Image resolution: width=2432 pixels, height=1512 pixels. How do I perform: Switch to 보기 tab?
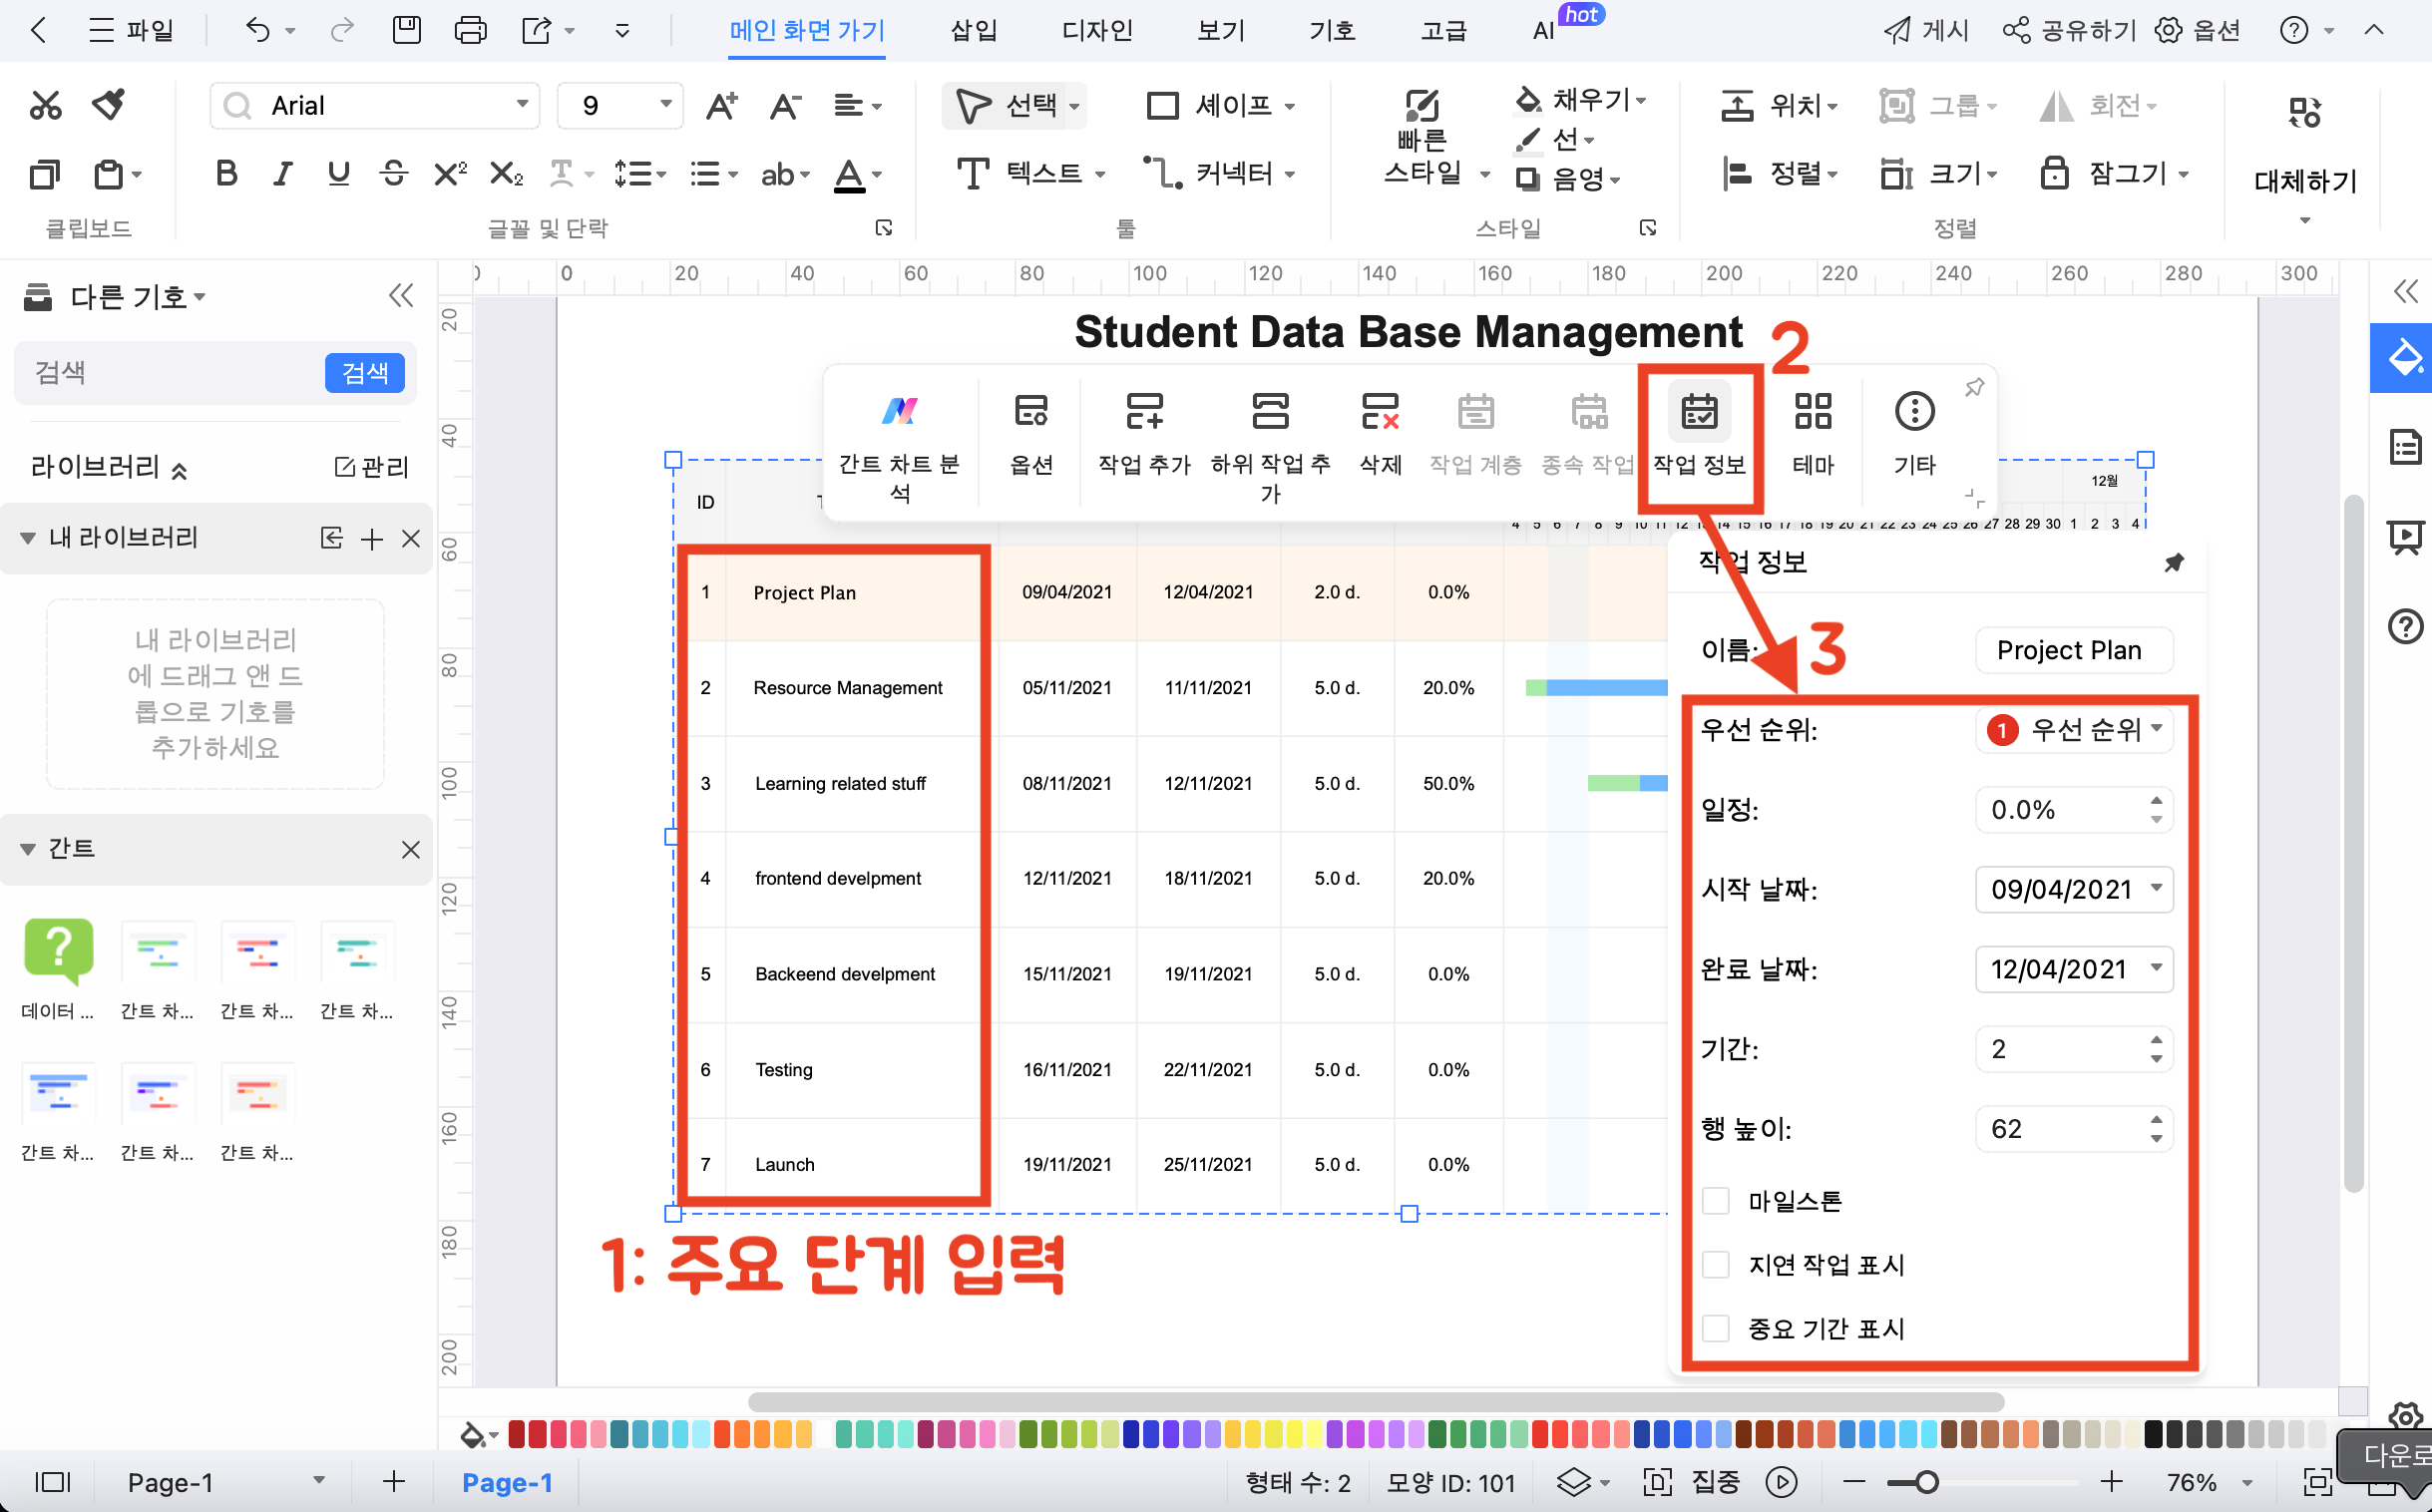click(x=1221, y=30)
